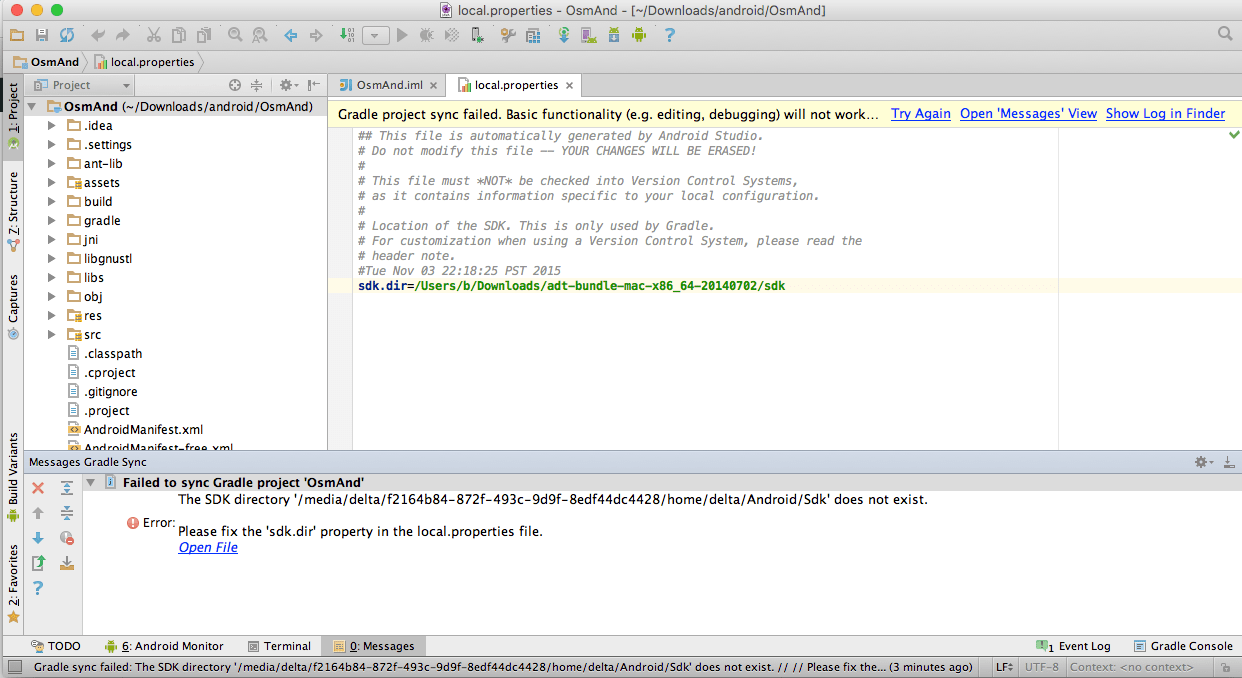Screen dimensions: 1242x678
Task: Open the Terminal tool window
Action: [x=279, y=646]
